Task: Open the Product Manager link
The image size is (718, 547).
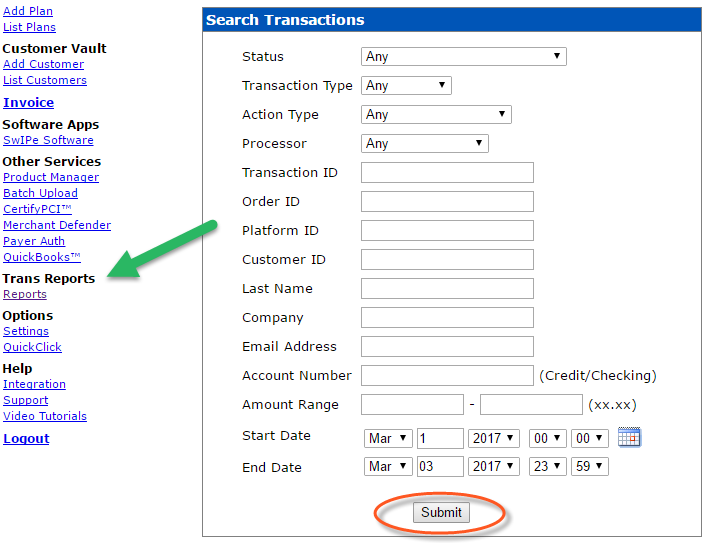Action: click(x=51, y=177)
